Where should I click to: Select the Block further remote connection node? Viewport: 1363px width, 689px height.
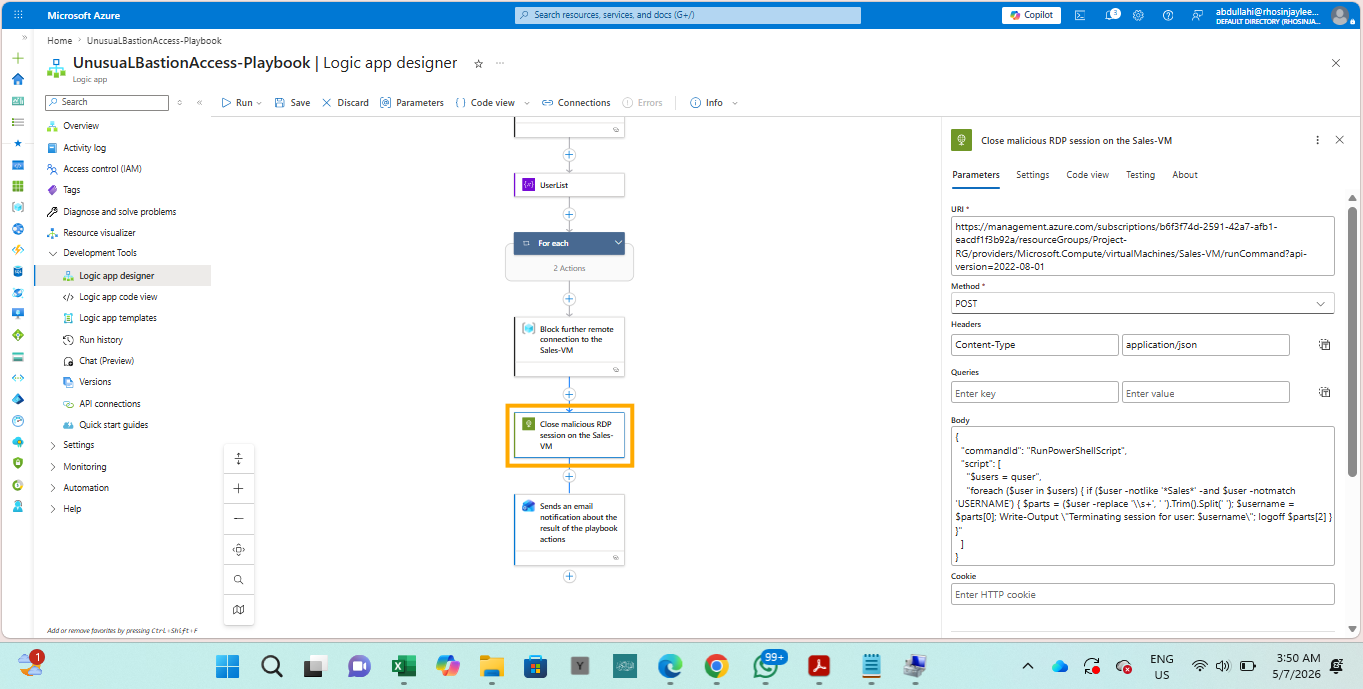pyautogui.click(x=569, y=347)
